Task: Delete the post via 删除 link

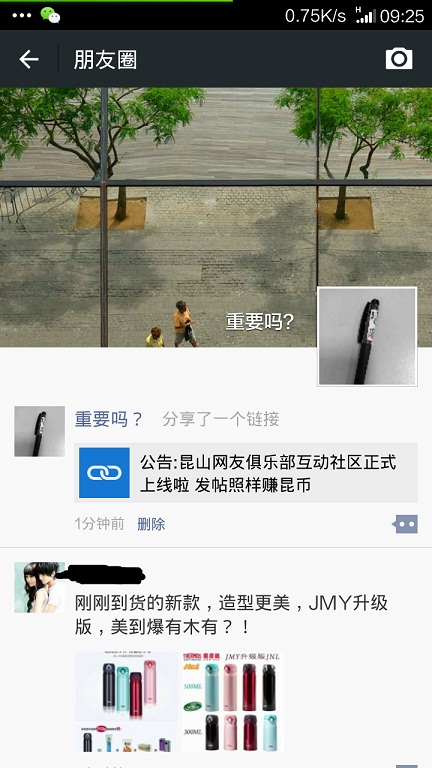Action: point(151,524)
